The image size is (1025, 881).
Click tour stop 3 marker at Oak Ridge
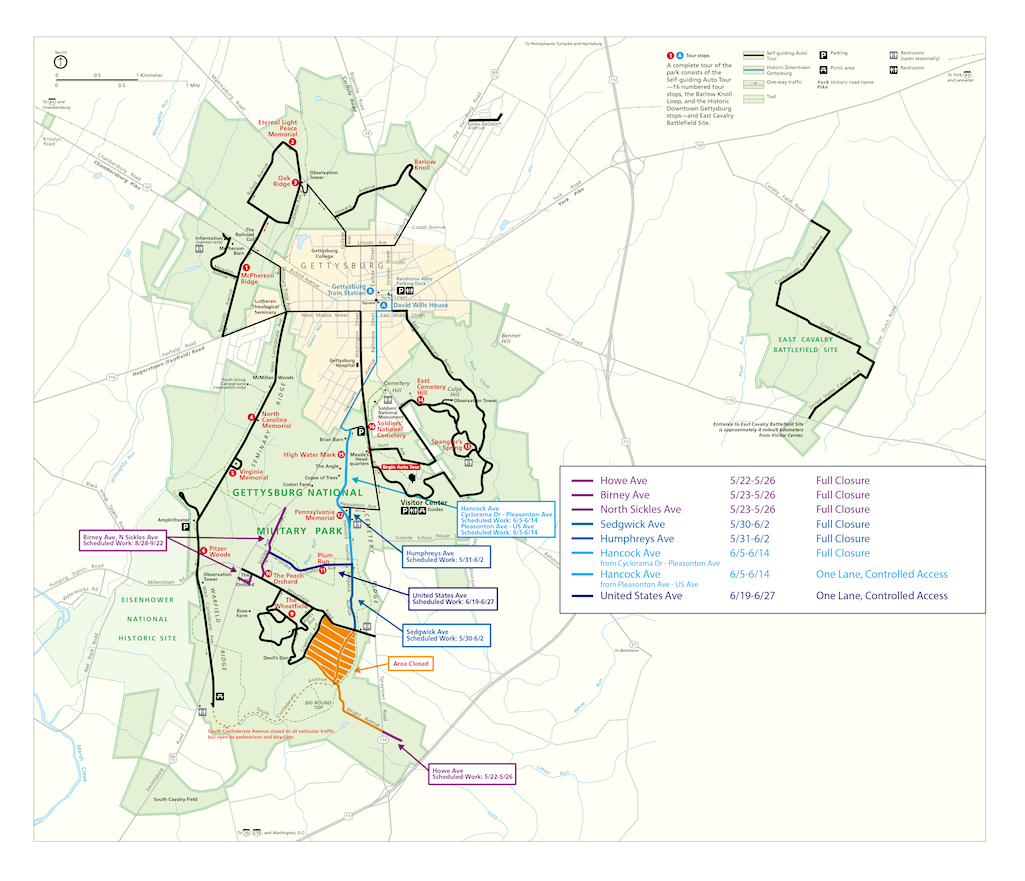pos(295,183)
